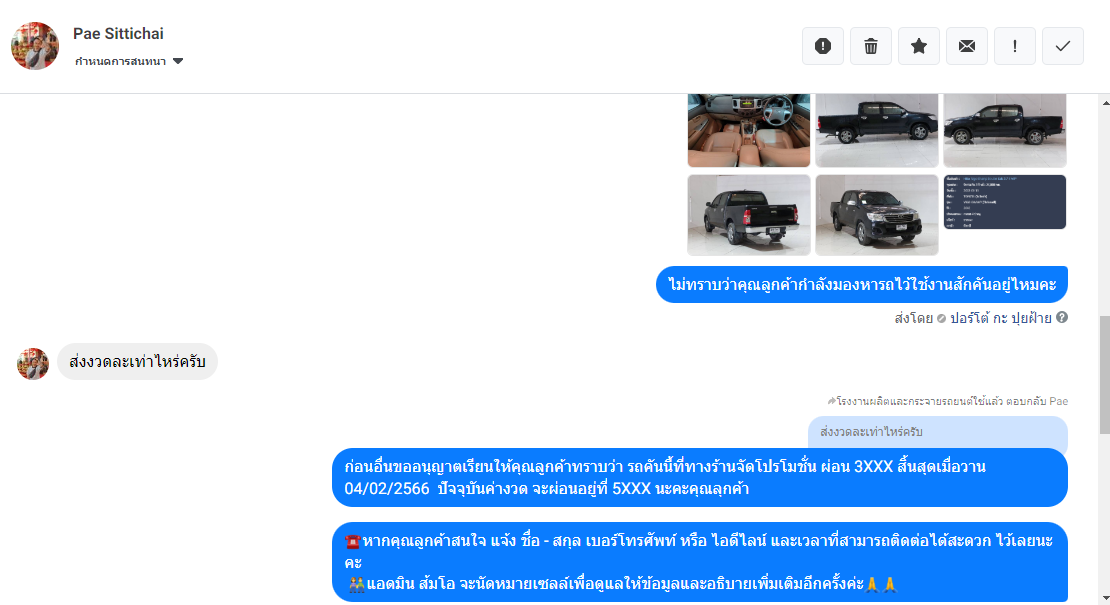Click the scrollbar up arrow
1110x605 pixels.
pyautogui.click(x=1105, y=103)
